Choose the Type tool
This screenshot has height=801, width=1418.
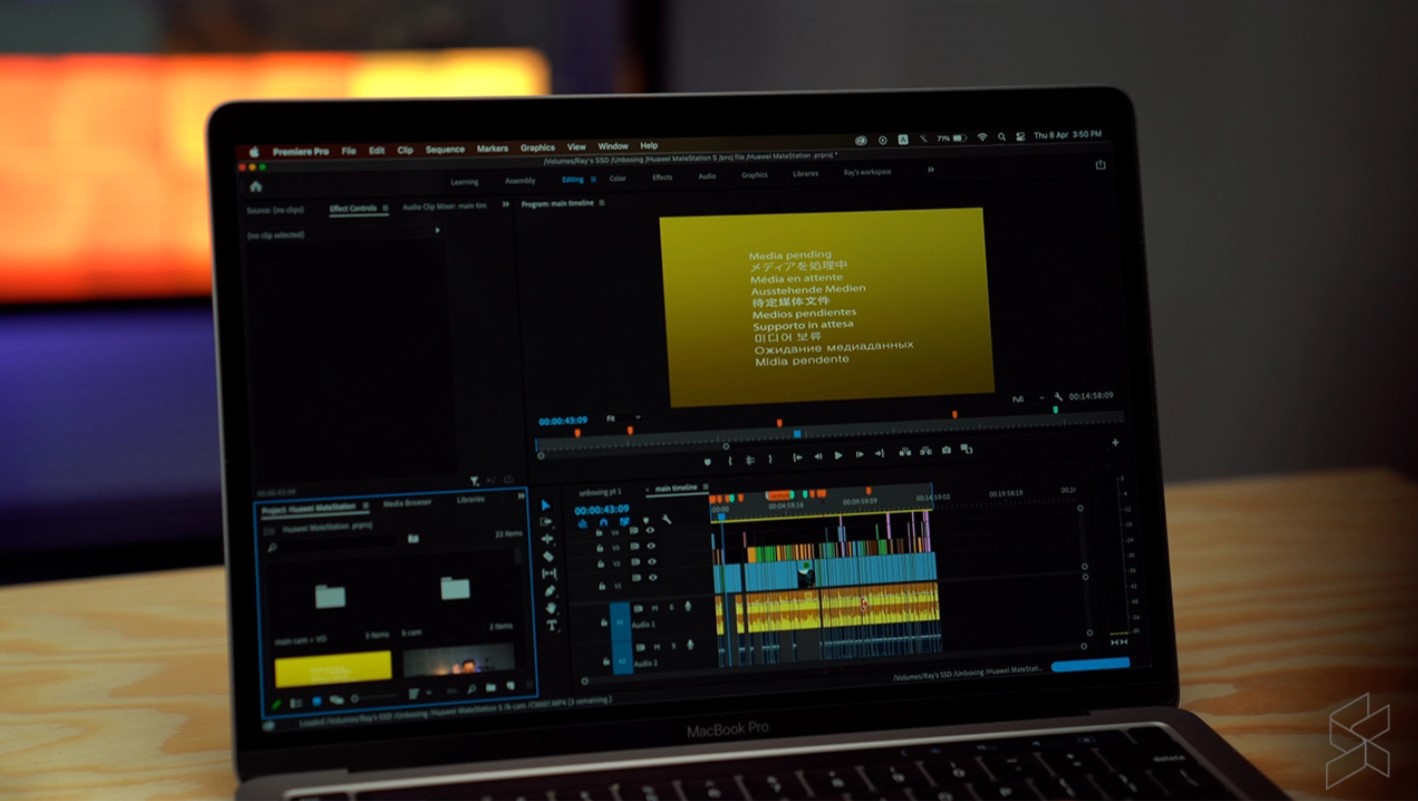click(x=551, y=625)
